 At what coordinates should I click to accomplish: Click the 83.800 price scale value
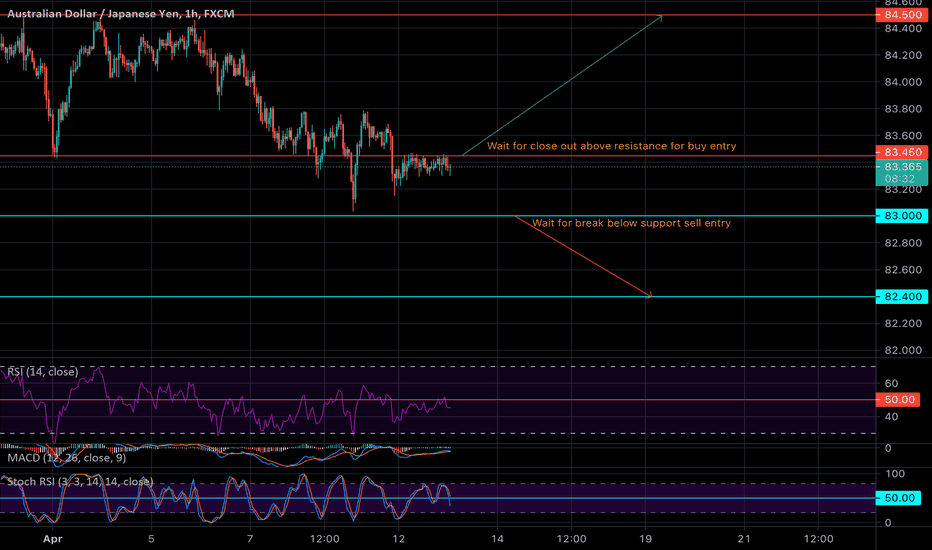point(903,109)
